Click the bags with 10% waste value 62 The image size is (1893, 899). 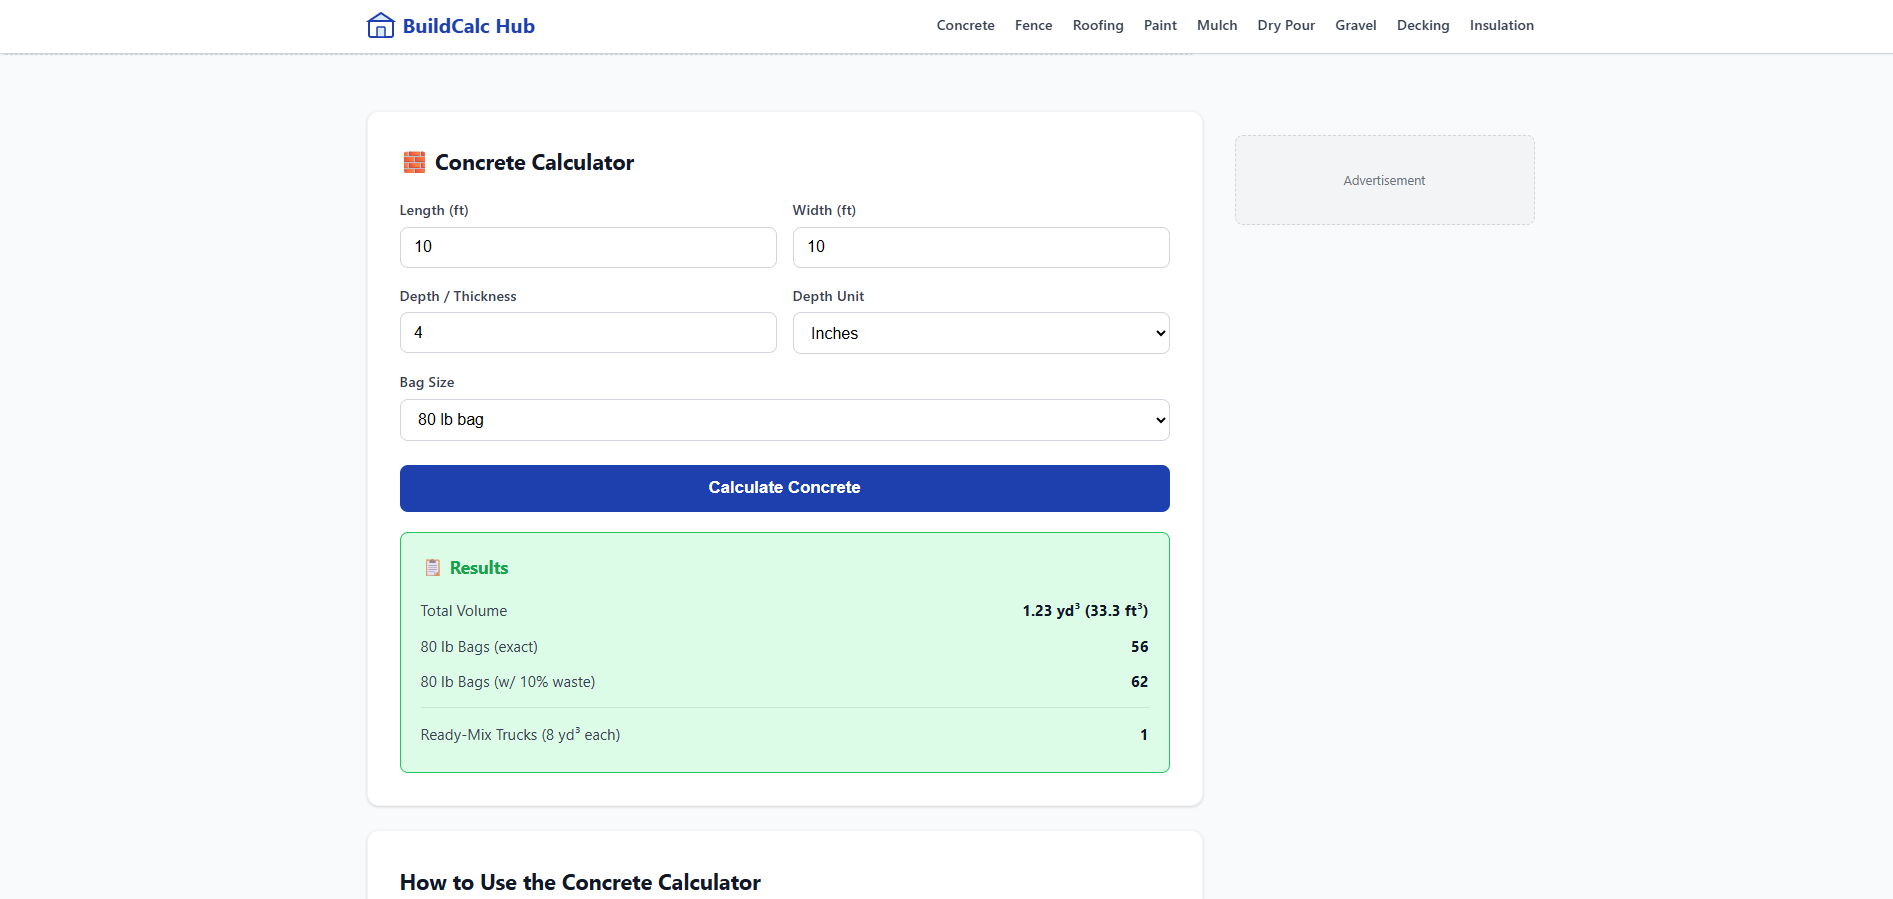(1140, 682)
